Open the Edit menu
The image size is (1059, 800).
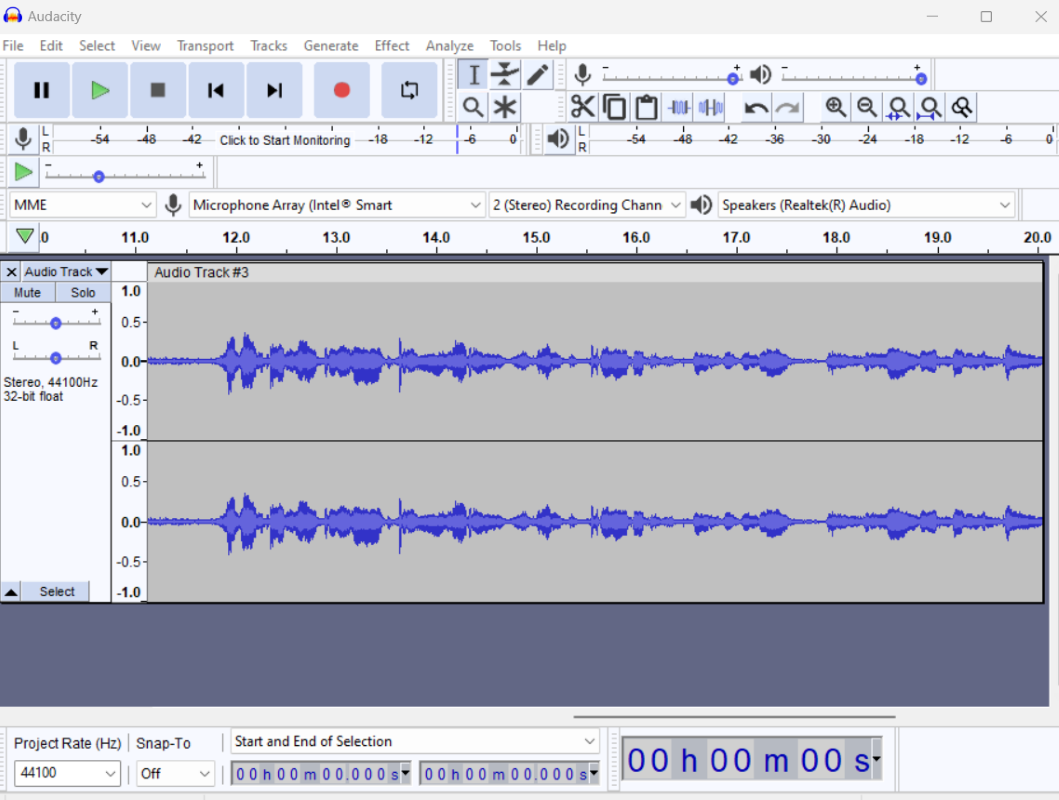point(51,46)
